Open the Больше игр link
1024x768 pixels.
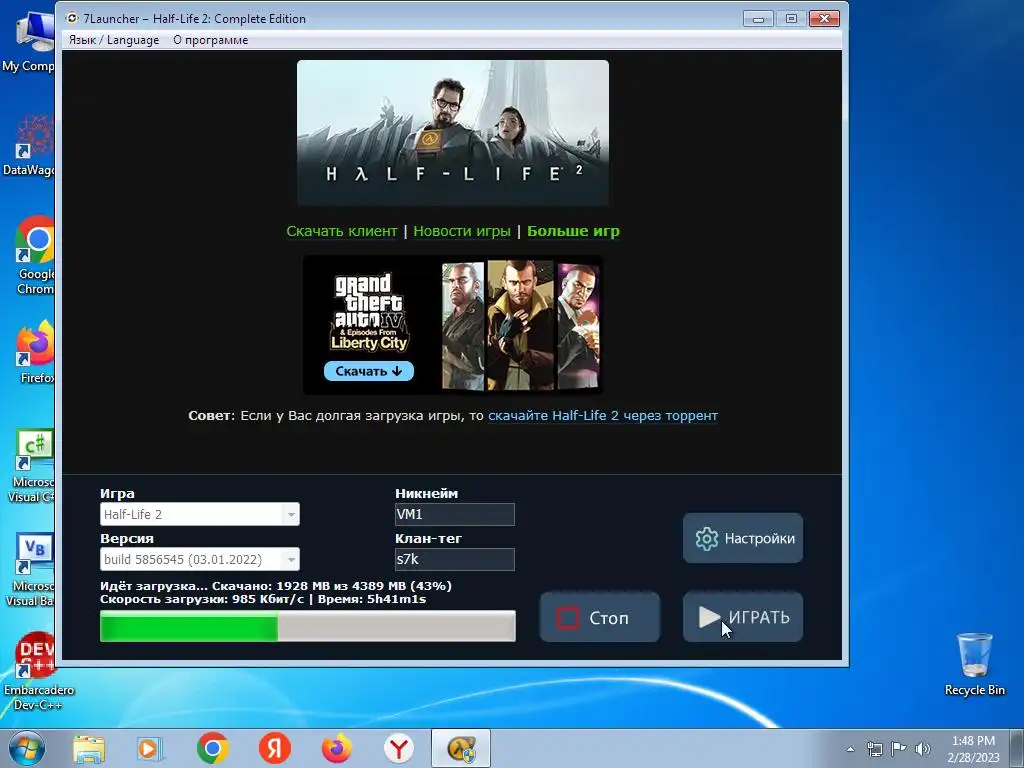573,231
